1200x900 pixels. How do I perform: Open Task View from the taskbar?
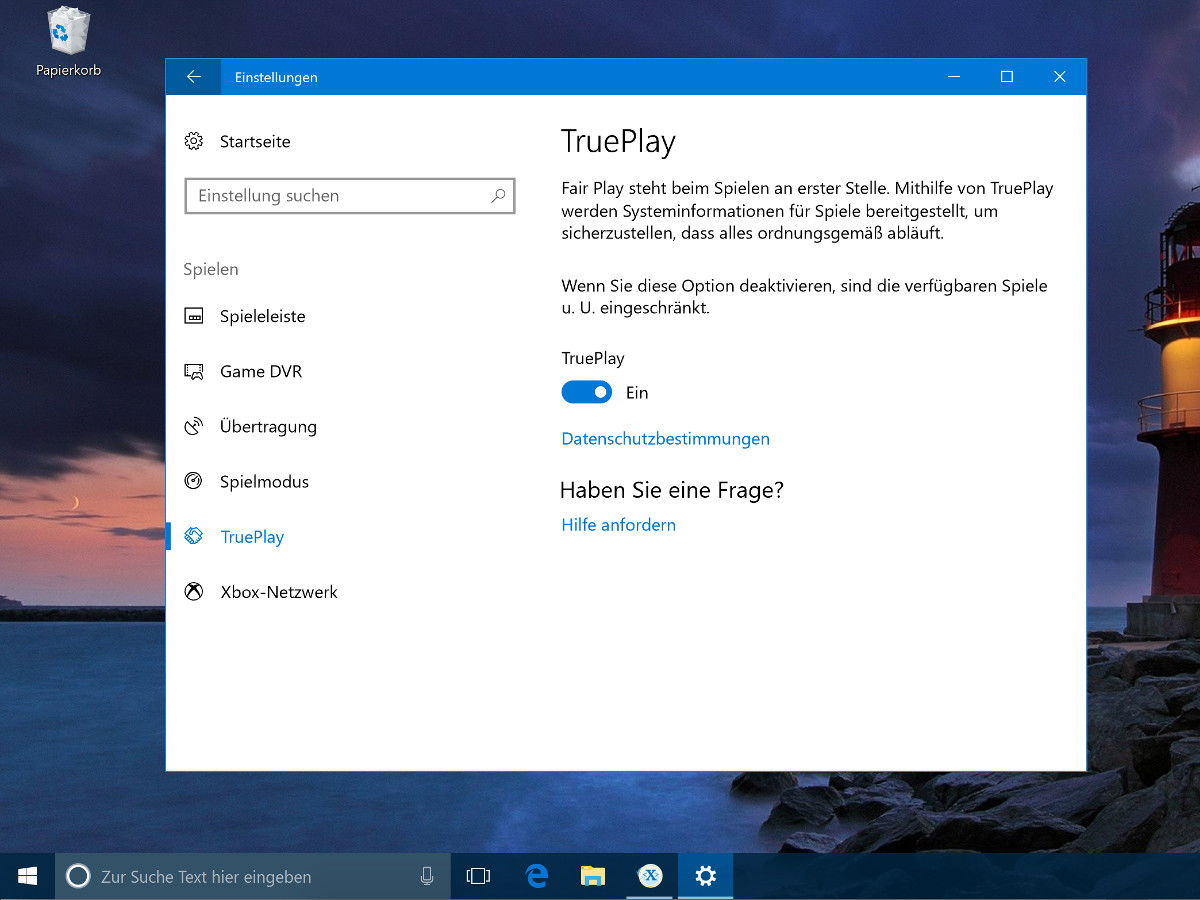click(479, 877)
